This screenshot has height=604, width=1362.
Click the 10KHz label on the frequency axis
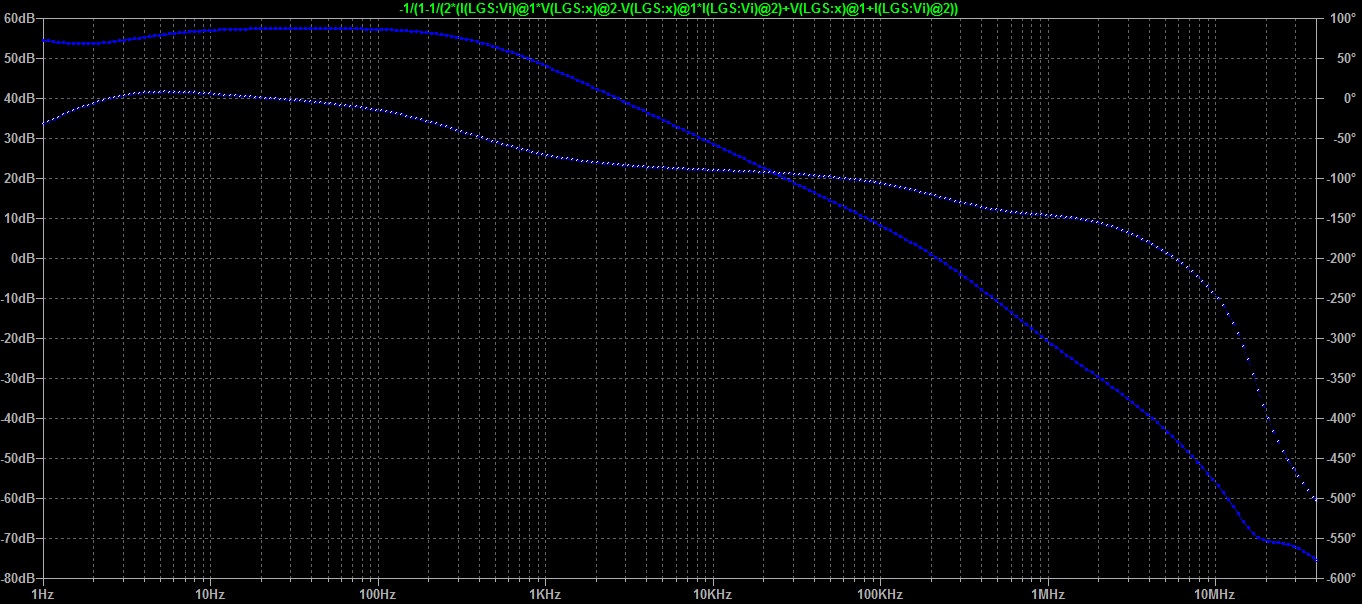(712, 594)
